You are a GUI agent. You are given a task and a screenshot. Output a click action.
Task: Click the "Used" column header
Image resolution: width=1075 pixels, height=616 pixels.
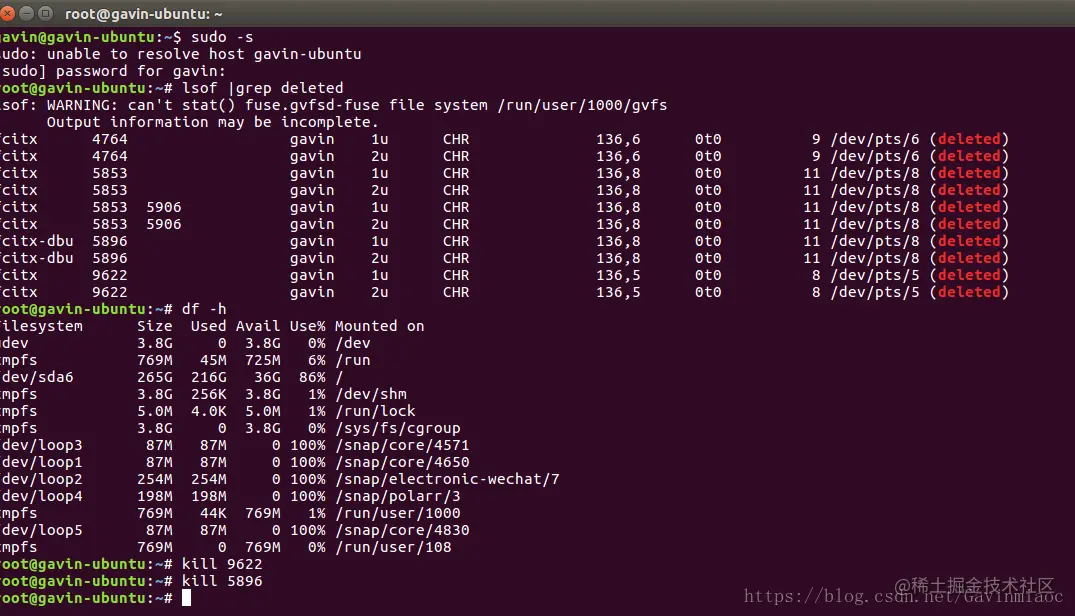point(208,326)
